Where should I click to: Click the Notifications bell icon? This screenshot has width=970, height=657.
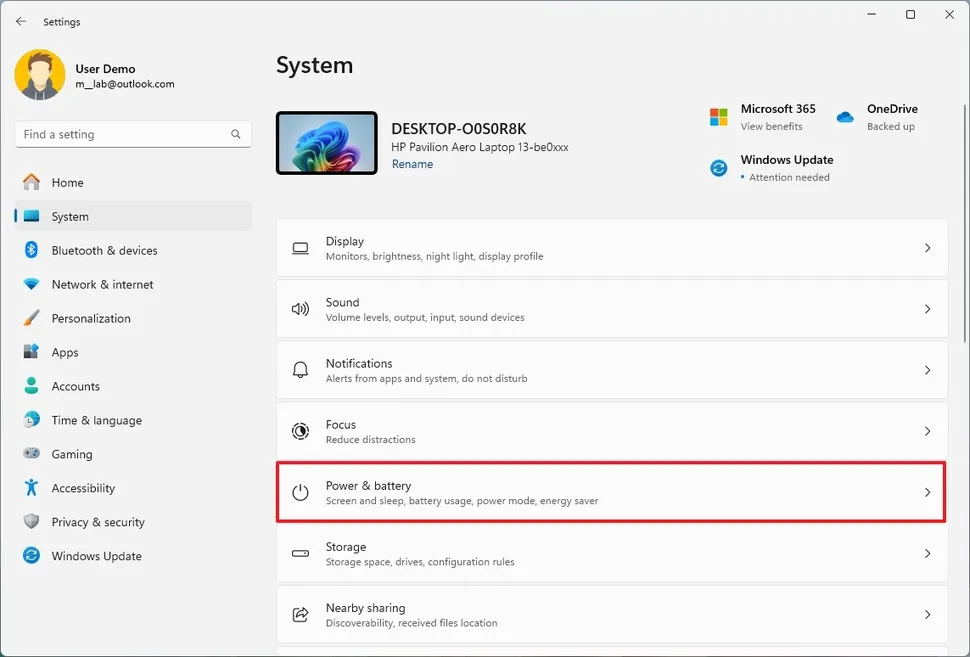(x=300, y=369)
